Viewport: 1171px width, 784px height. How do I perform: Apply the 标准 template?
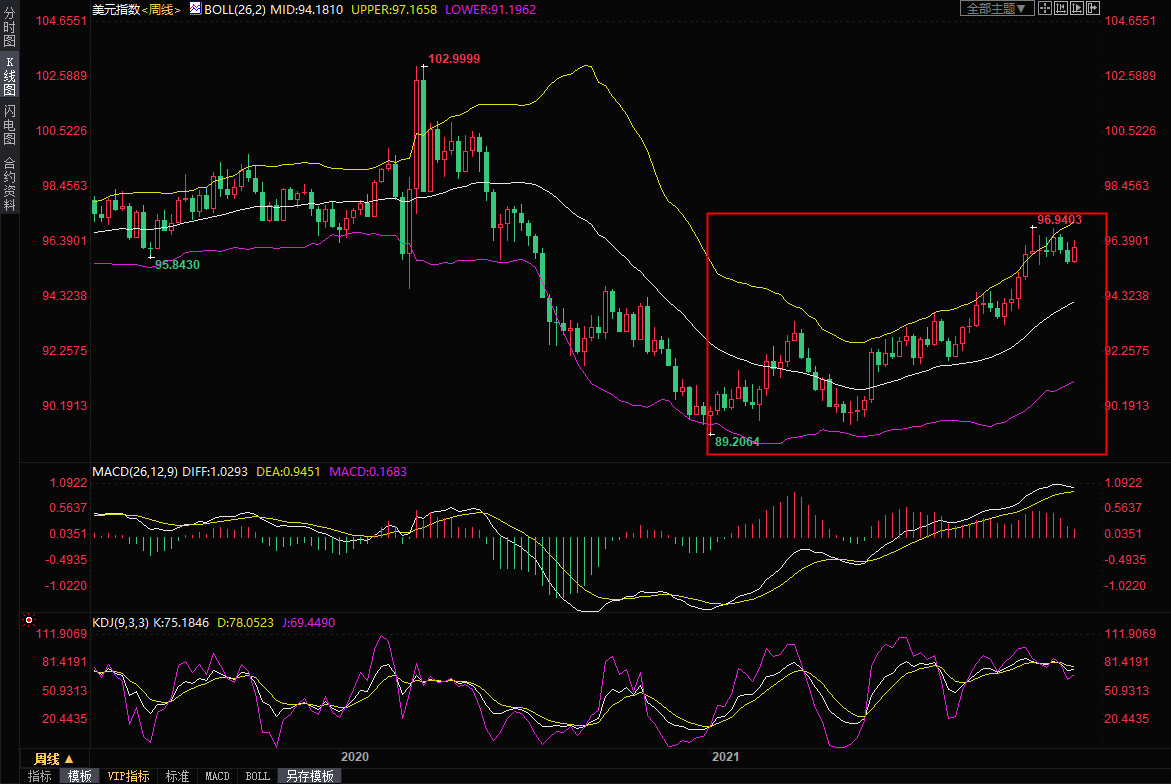point(177,776)
